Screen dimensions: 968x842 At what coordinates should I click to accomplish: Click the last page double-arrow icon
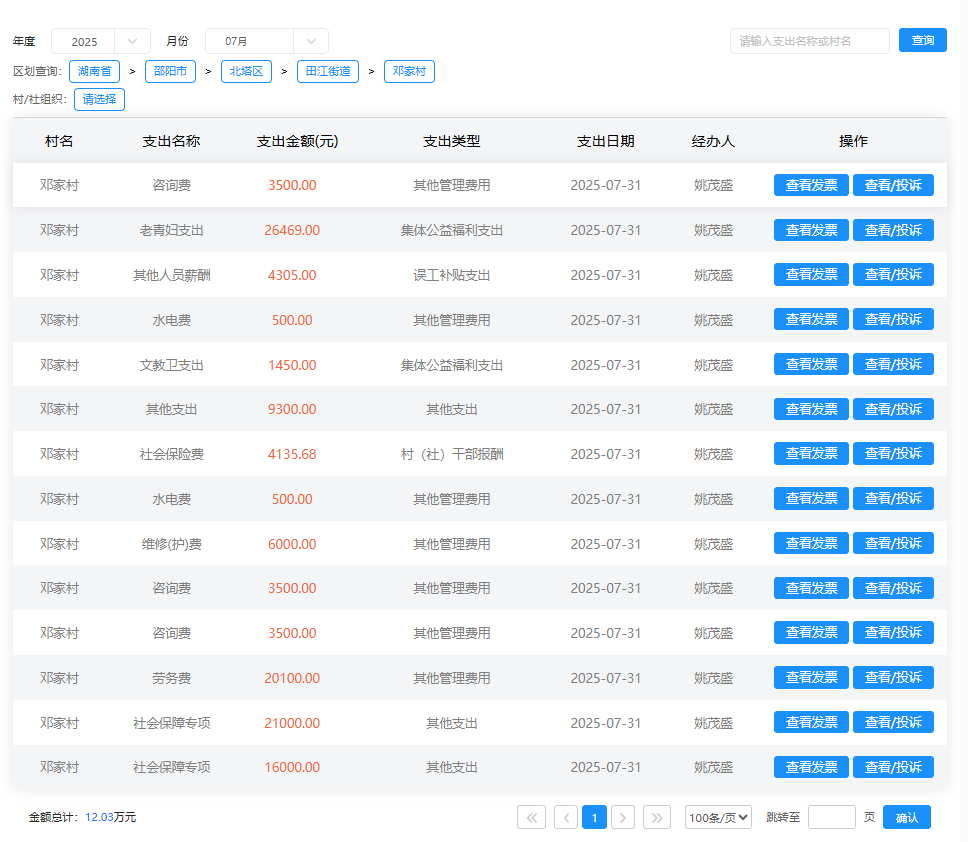657,817
